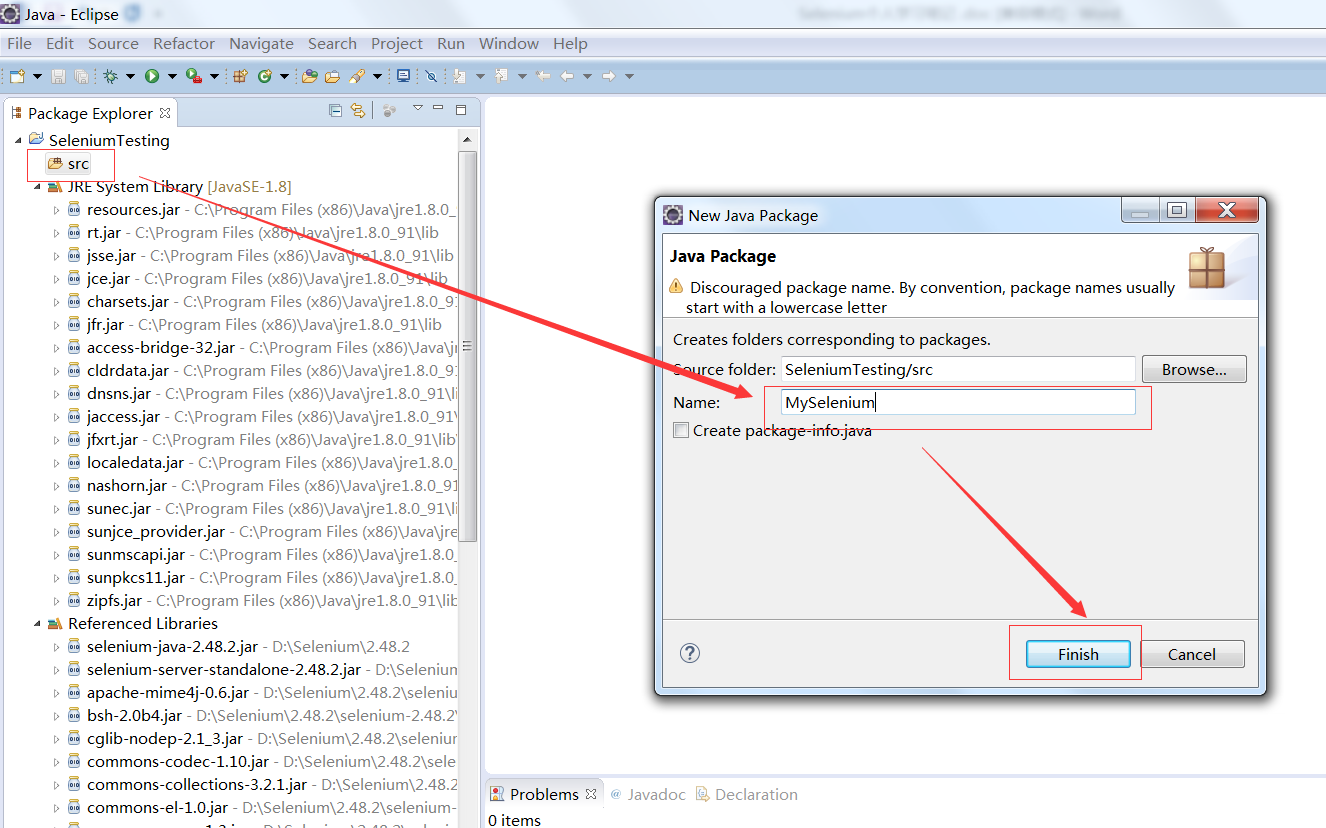Expand the rt.jar tree node

coord(56,233)
